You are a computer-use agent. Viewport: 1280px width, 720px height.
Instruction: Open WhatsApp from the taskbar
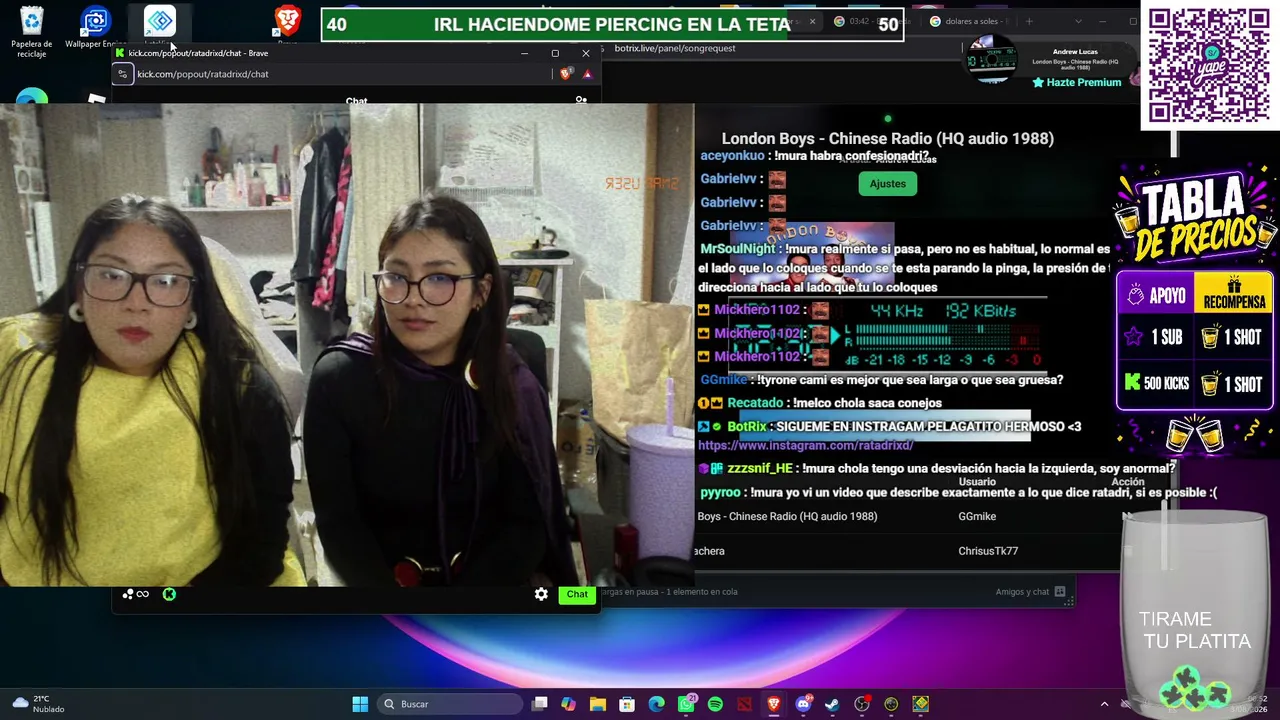686,704
